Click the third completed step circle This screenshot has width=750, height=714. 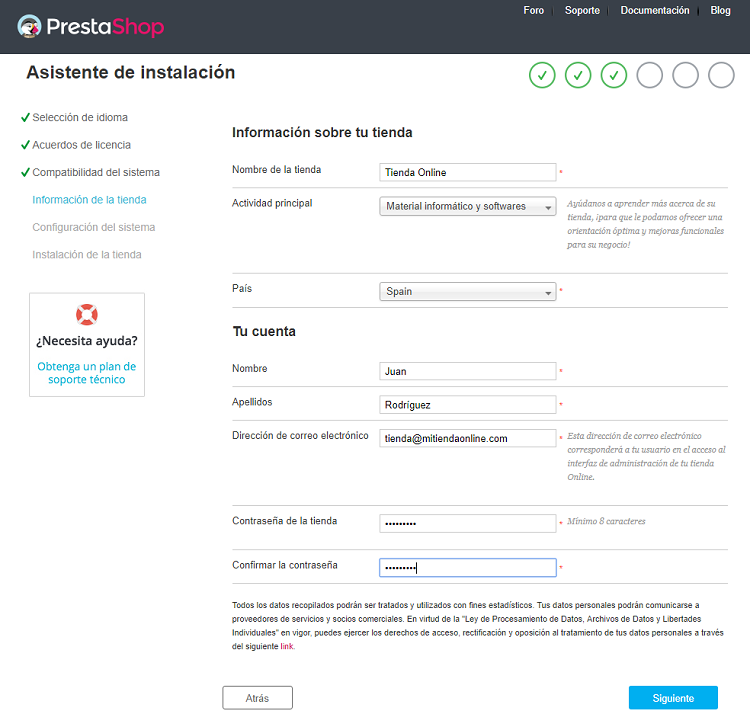tap(614, 75)
